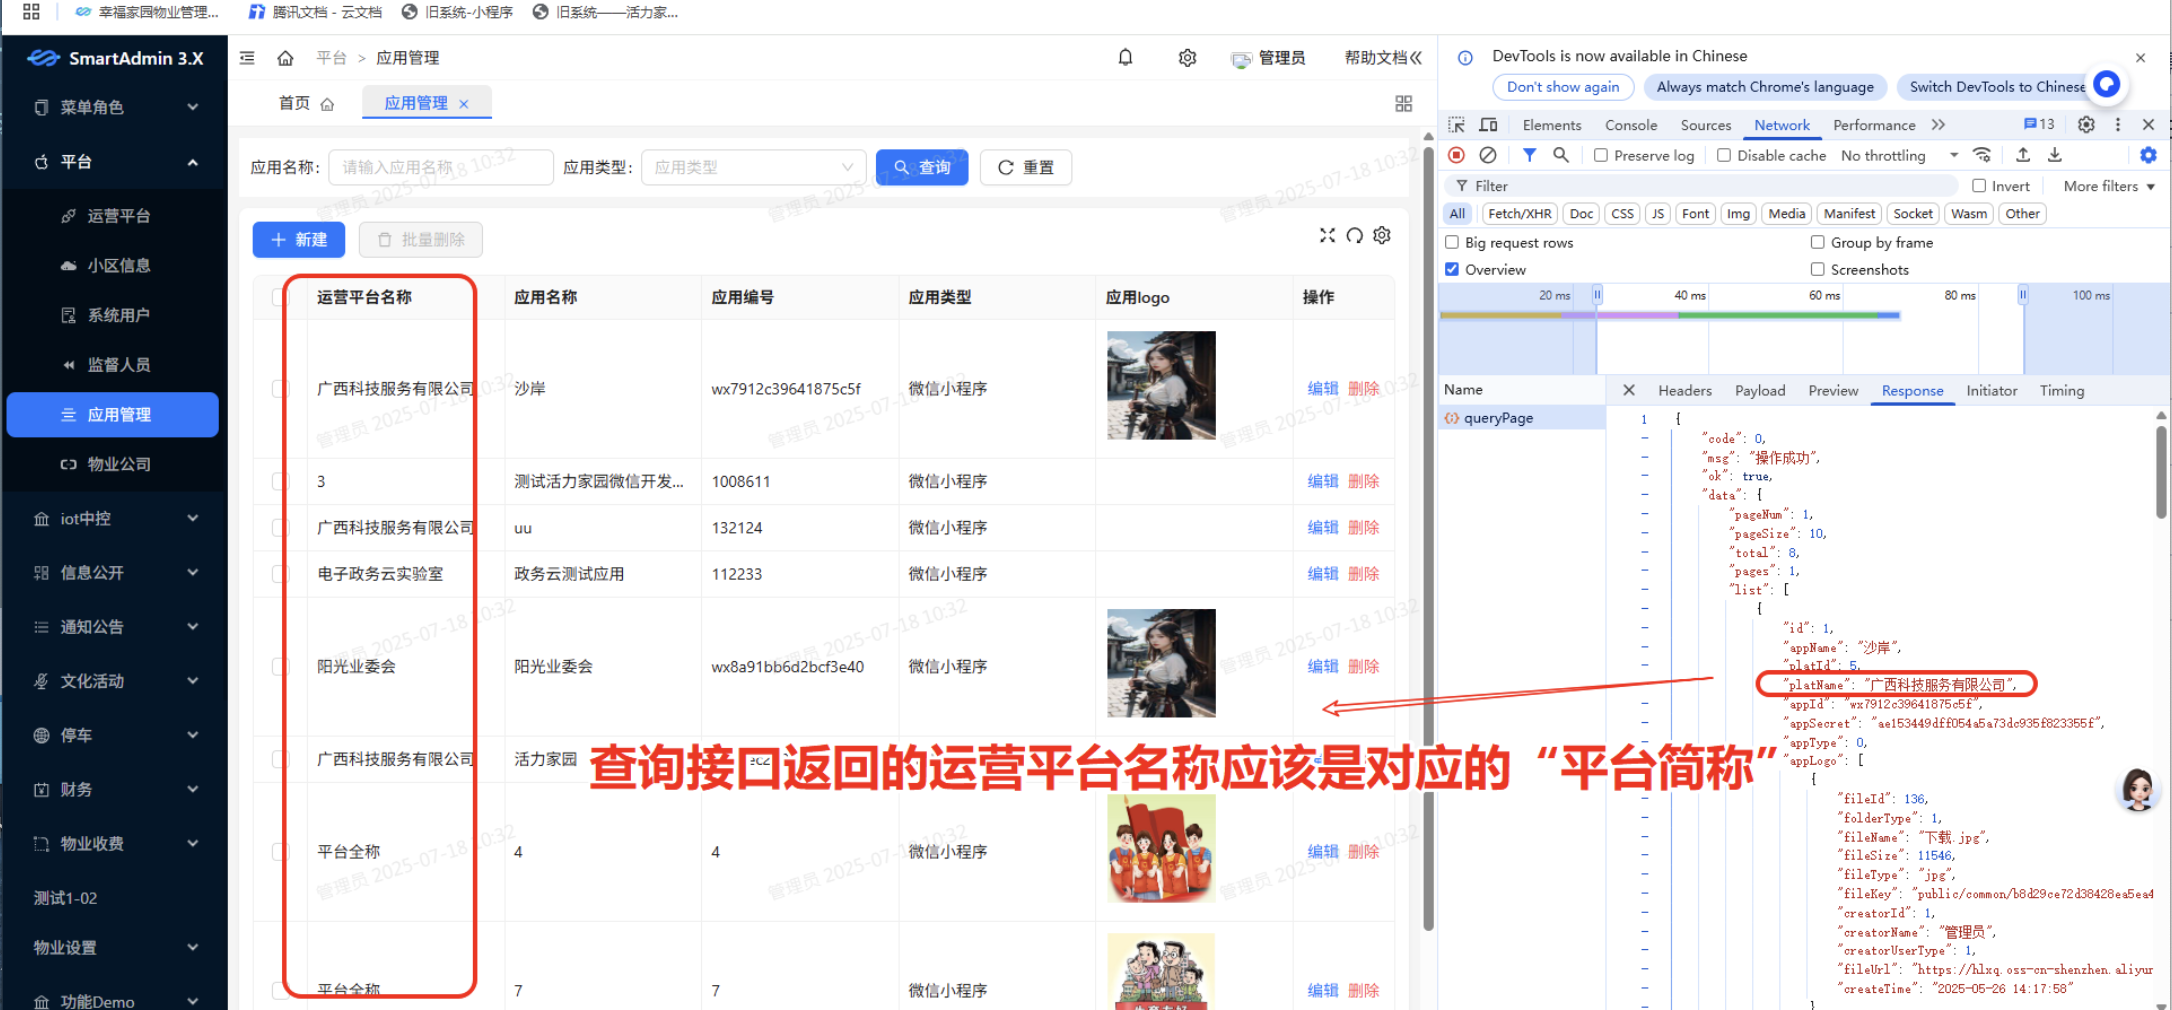The height and width of the screenshot is (1010, 2172).
Task: Switch to the Console tab in DevTools
Action: pos(1631,124)
